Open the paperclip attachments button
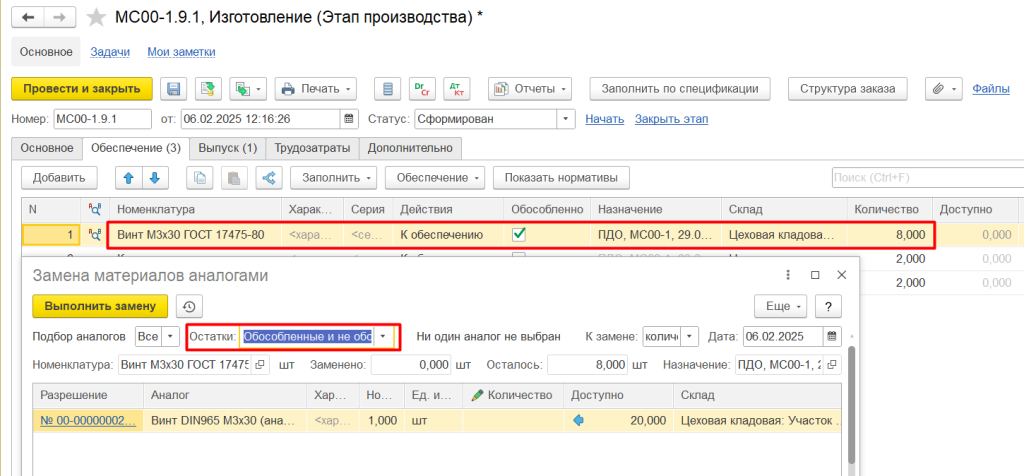 tap(944, 89)
